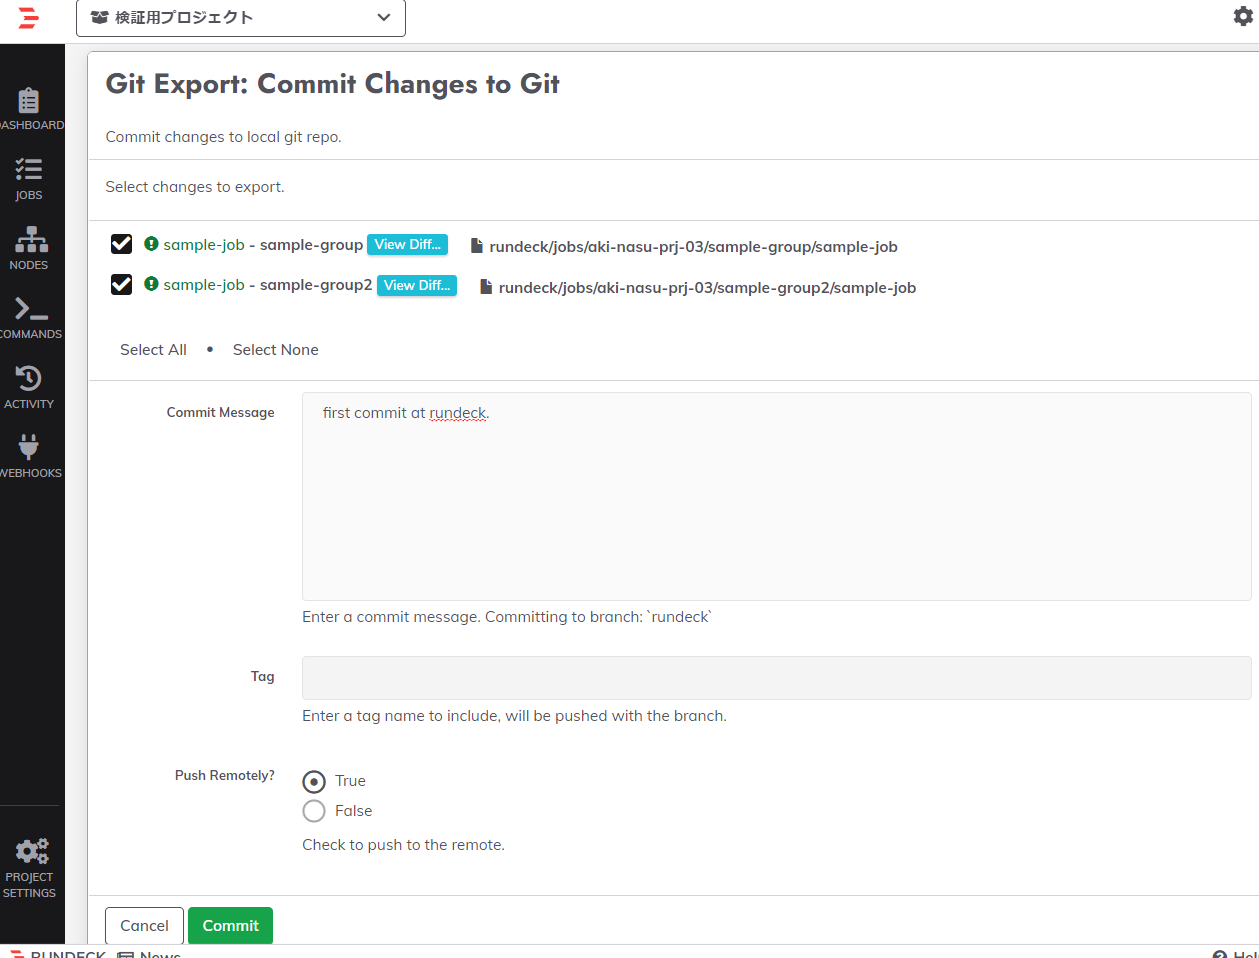Screen dimensions: 1259x958
Task: Select True for Push Remotely
Action: [x=314, y=781]
